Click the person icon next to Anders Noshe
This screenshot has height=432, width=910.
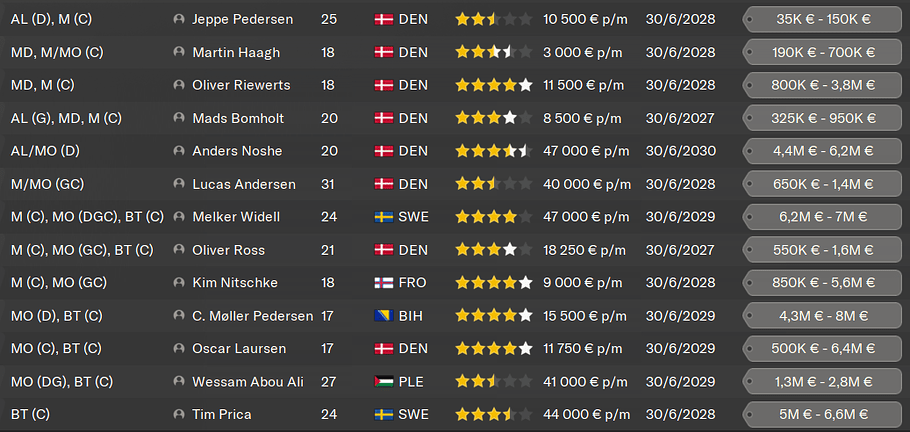point(179,151)
